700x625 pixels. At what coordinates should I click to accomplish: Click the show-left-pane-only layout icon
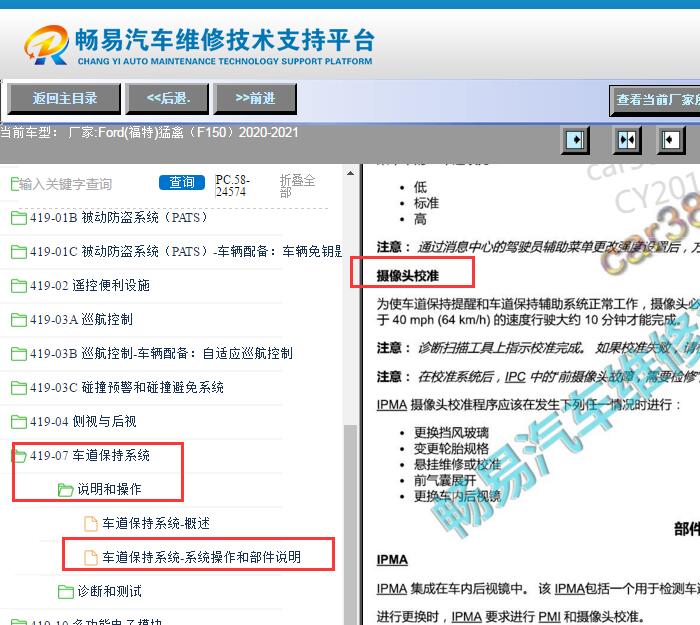coord(575,140)
